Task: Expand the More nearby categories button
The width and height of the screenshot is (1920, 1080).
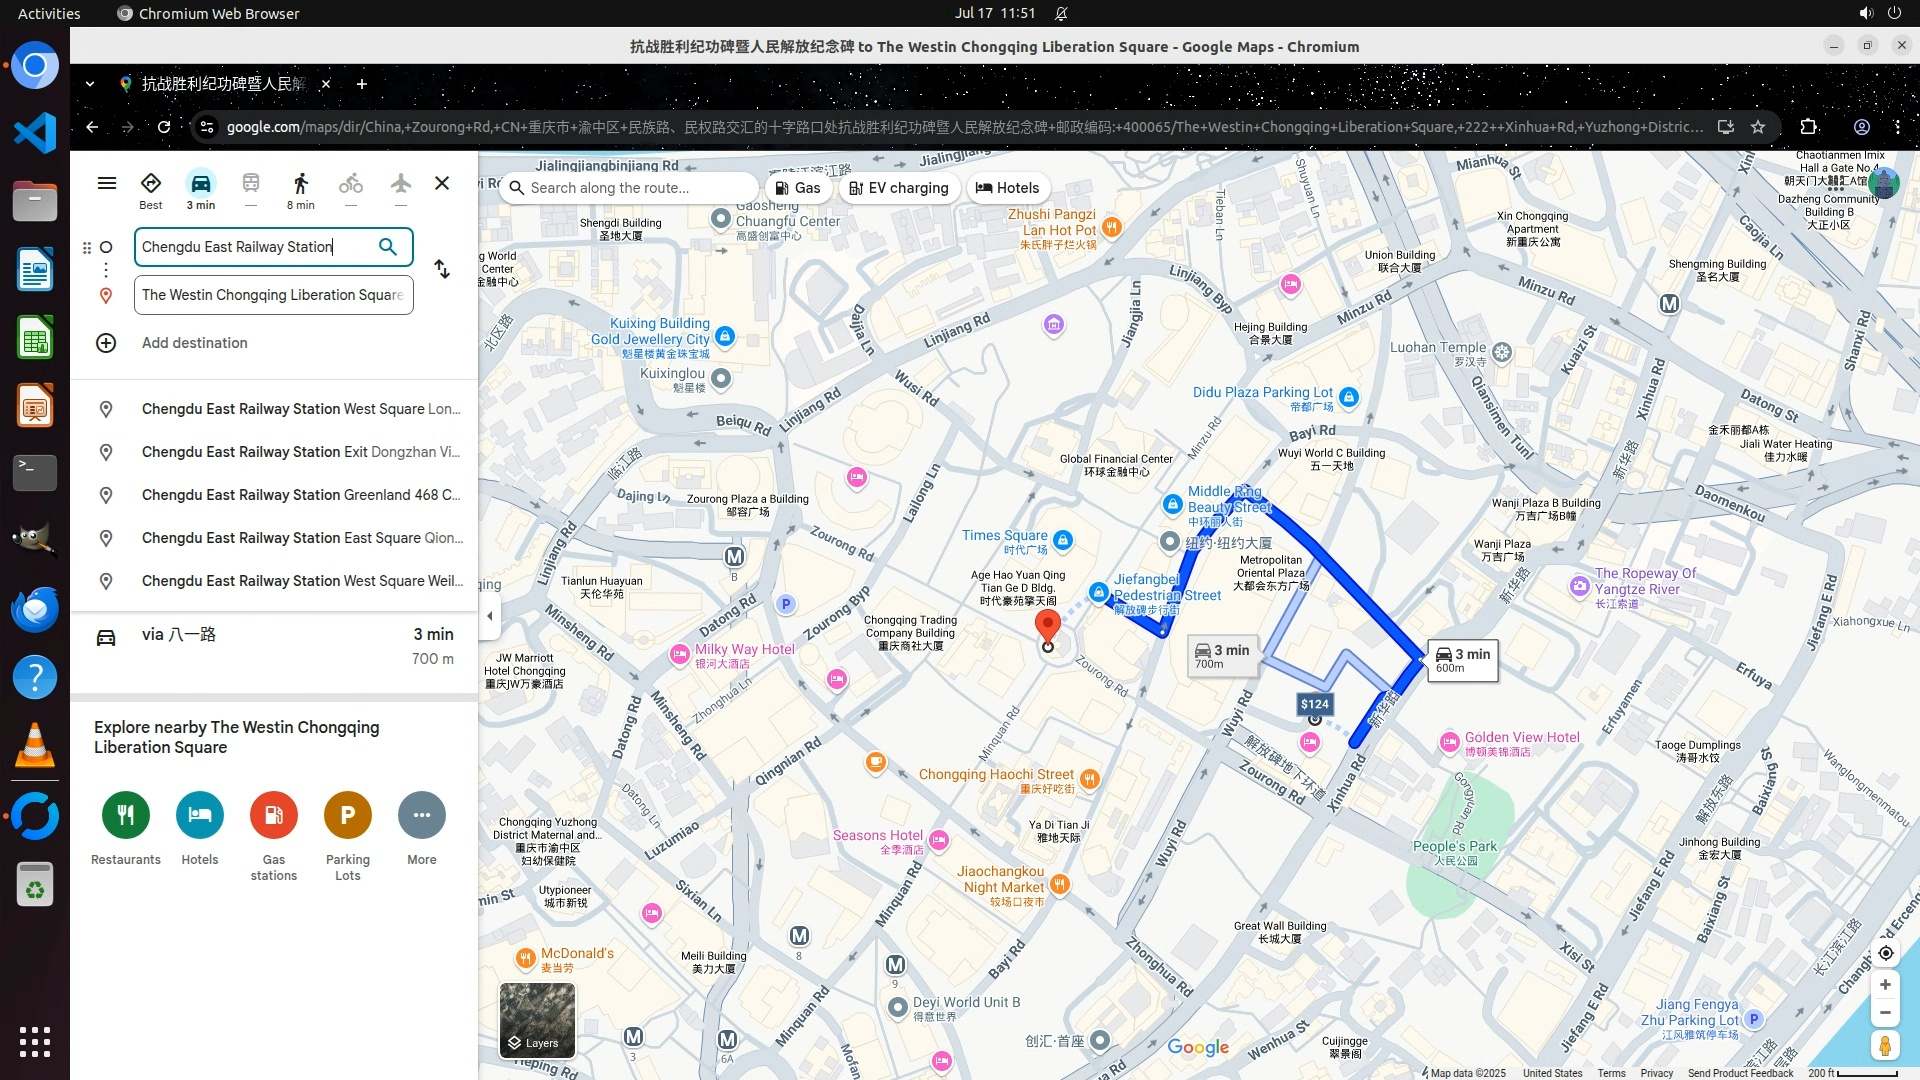Action: [x=421, y=815]
